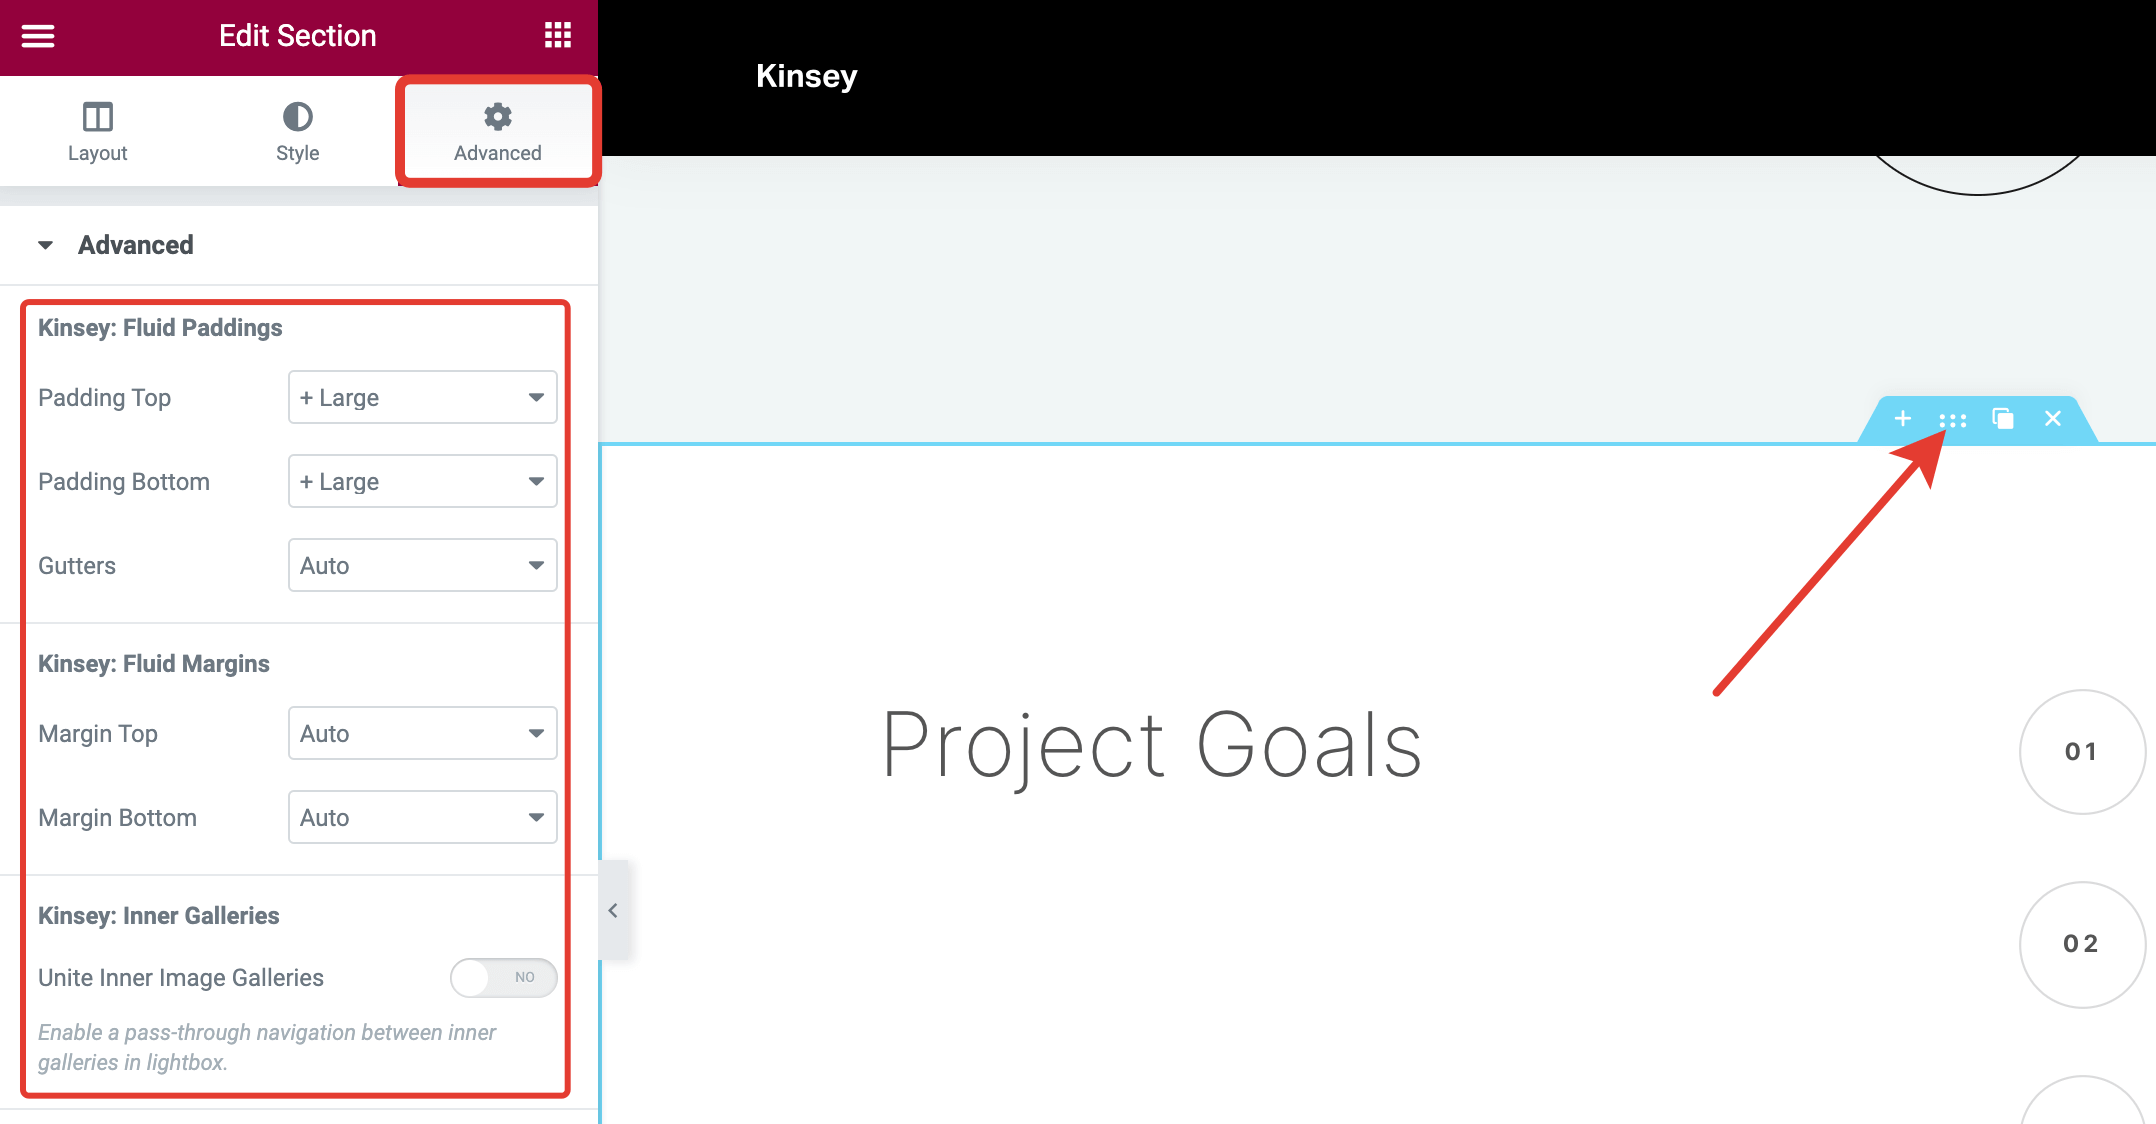Open the Advanced gear tab
The image size is (2156, 1124).
[497, 131]
